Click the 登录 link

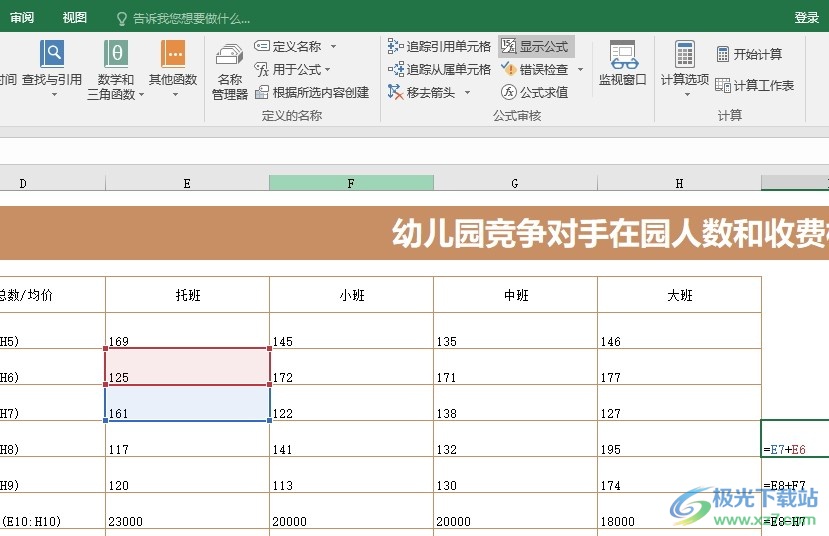[806, 18]
